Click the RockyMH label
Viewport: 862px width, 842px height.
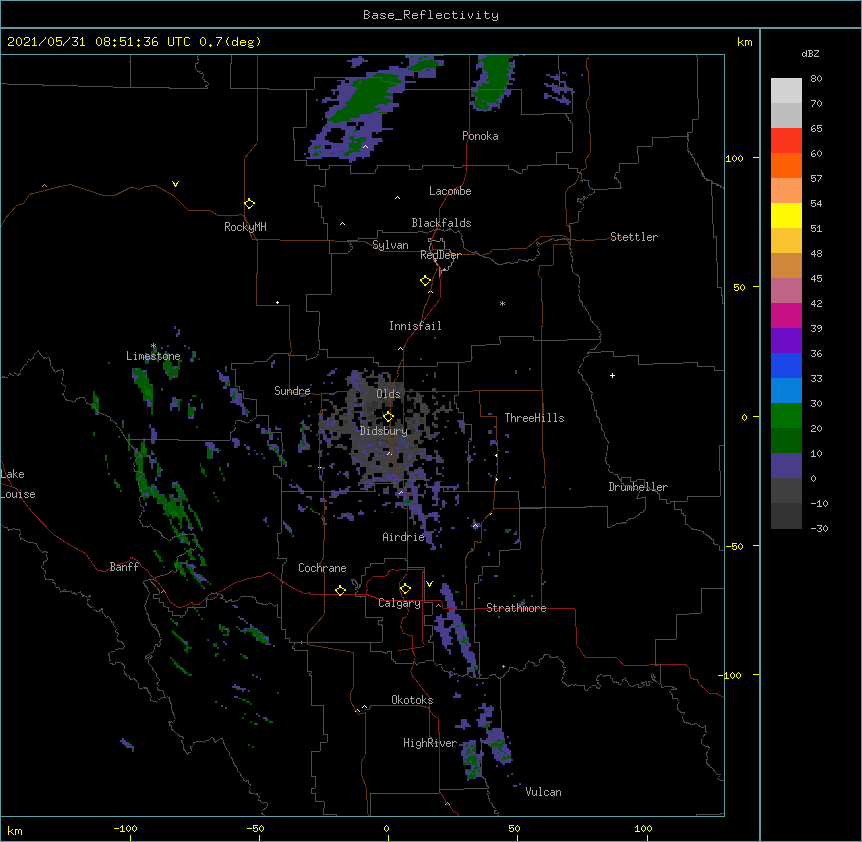click(245, 227)
